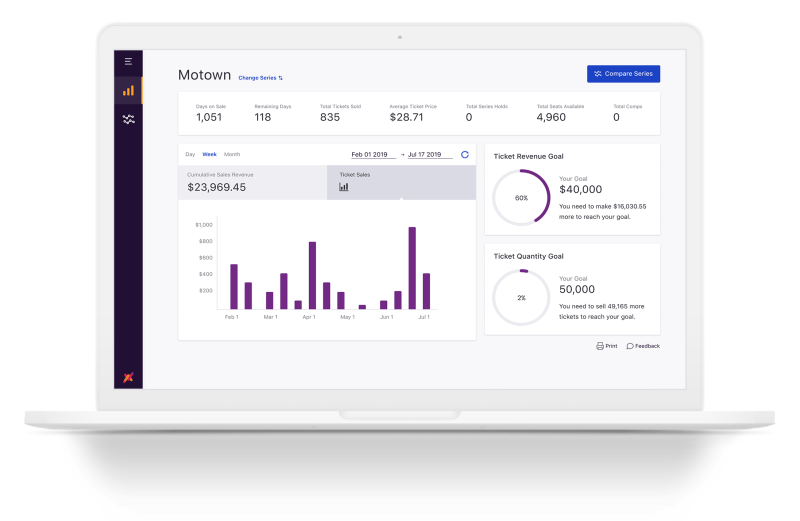Image resolution: width=800 pixels, height=521 pixels.
Task: Select the Ticket Sales tab
Action: [402, 182]
